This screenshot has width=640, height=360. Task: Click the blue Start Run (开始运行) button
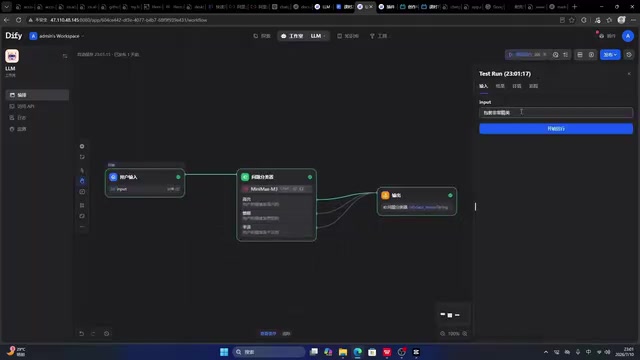556,129
